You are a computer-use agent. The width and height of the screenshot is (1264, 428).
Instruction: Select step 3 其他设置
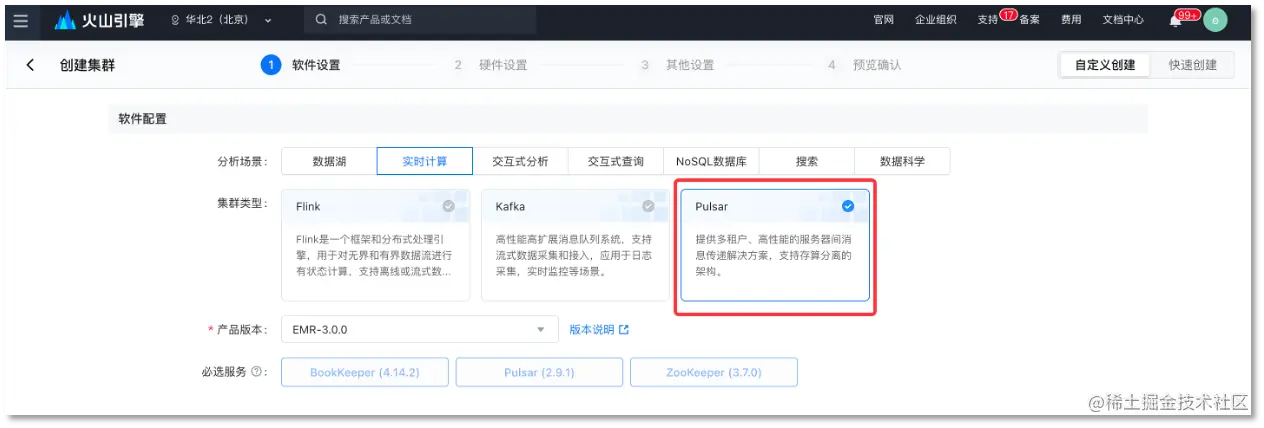677,65
